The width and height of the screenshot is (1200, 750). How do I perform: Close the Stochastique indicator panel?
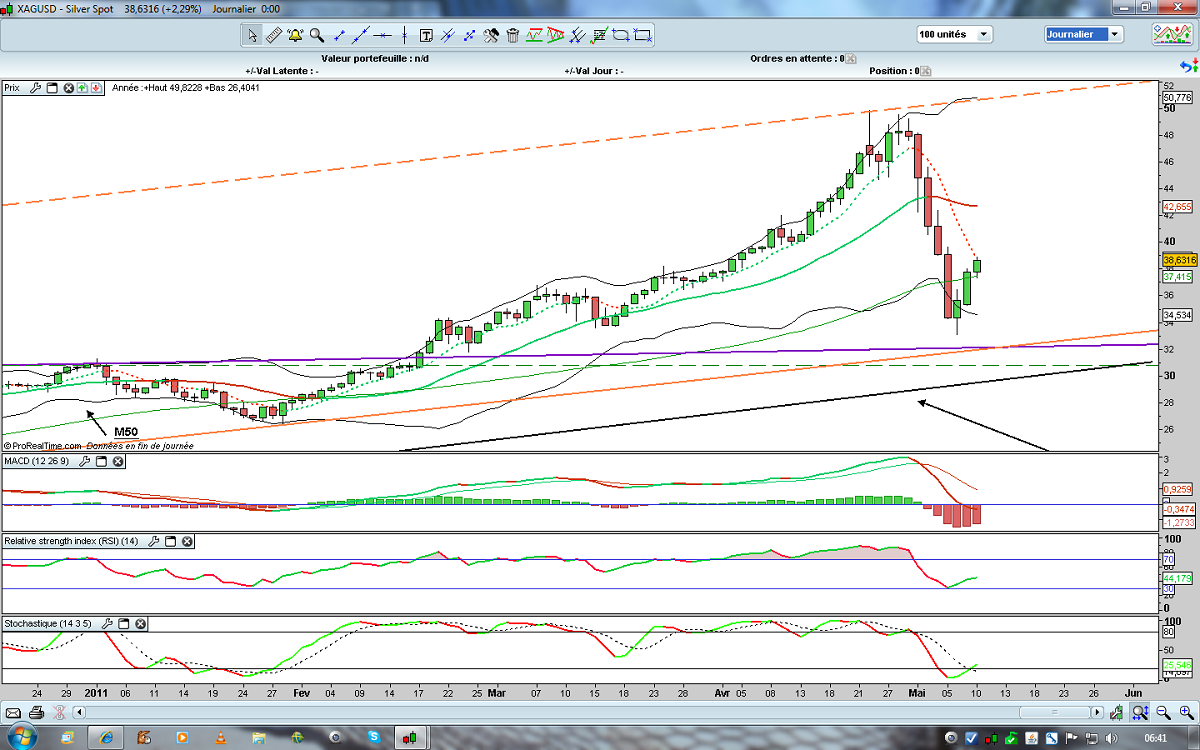(x=141, y=623)
